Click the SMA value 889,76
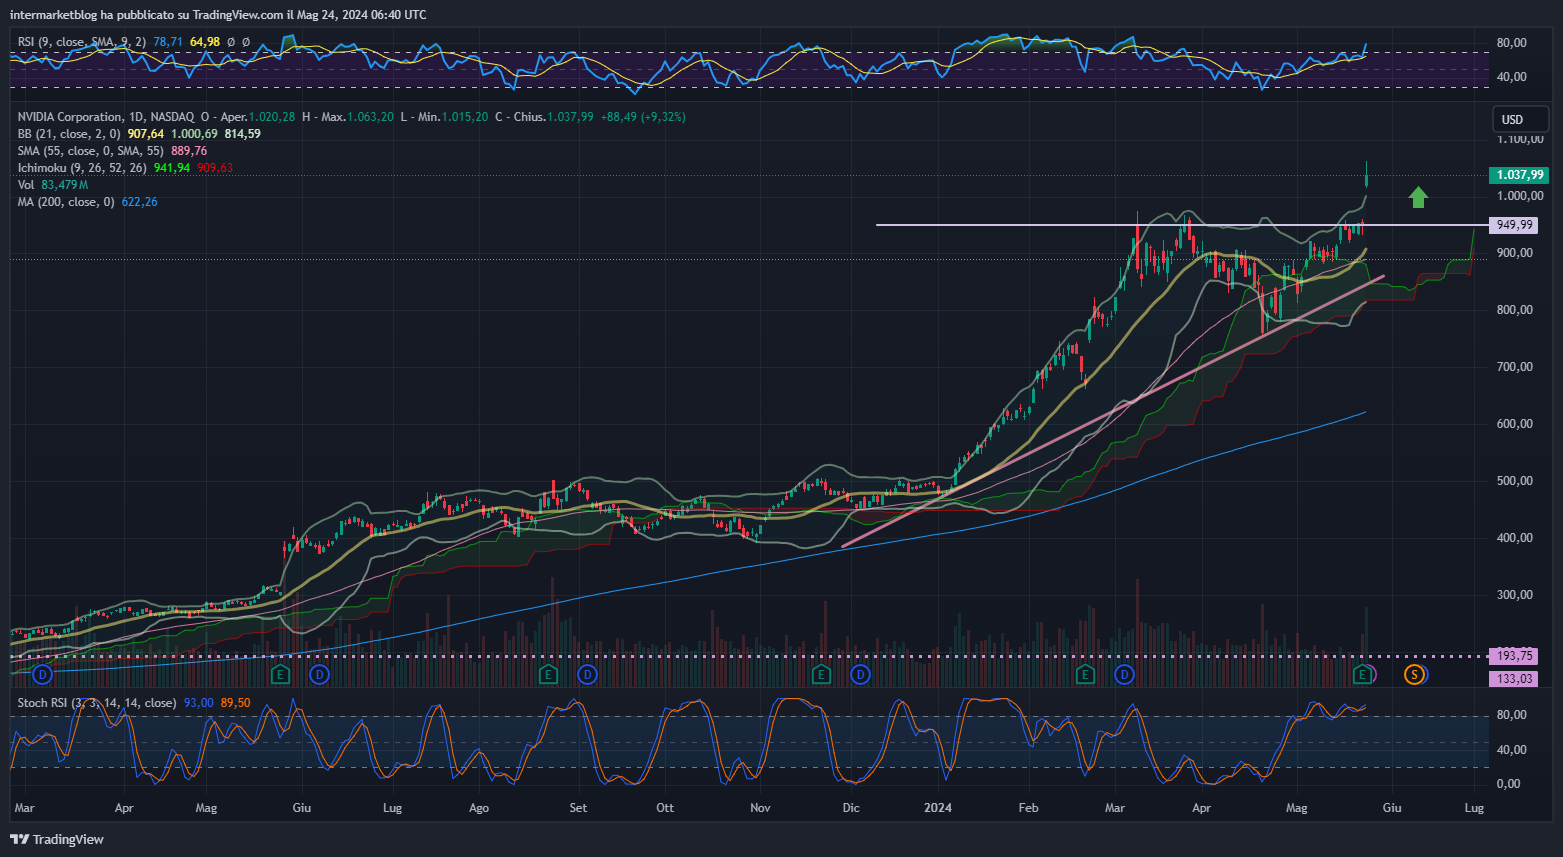The width and height of the screenshot is (1563, 857). (189, 151)
